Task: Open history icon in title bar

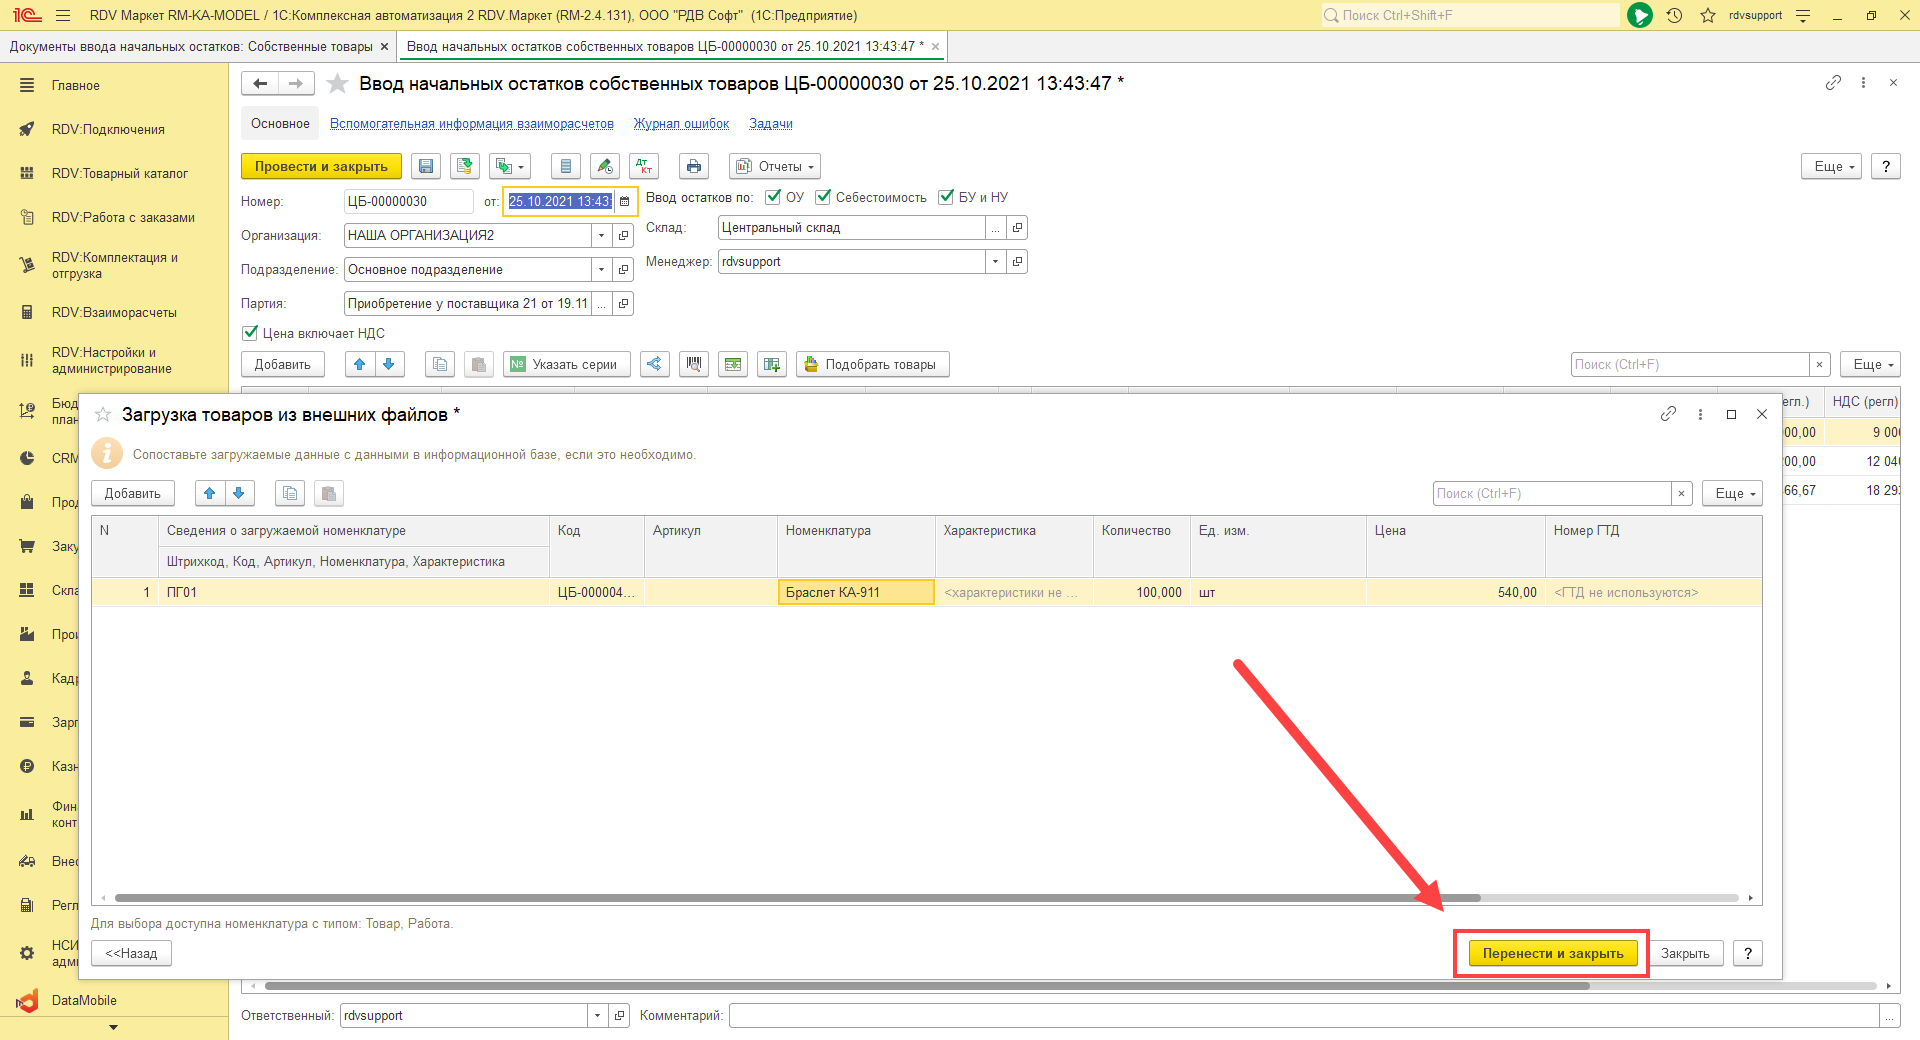Action: 1674,16
